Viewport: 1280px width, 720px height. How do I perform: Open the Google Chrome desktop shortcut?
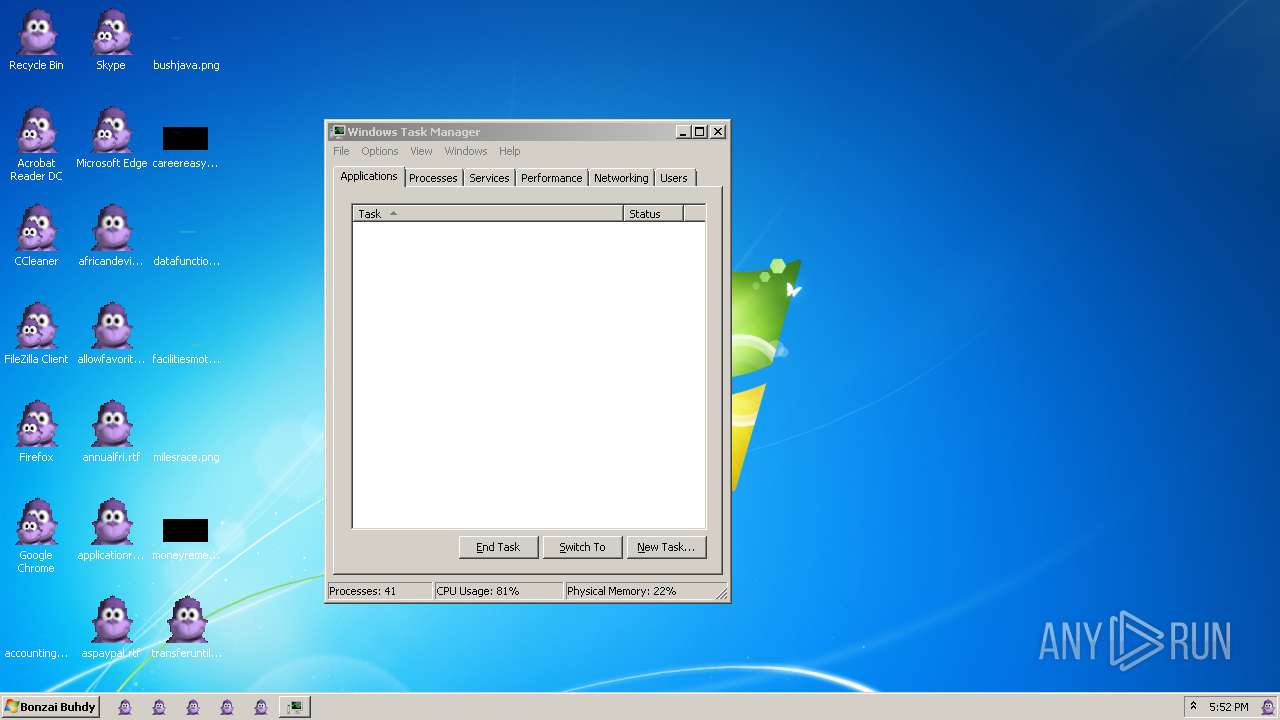[x=36, y=536]
